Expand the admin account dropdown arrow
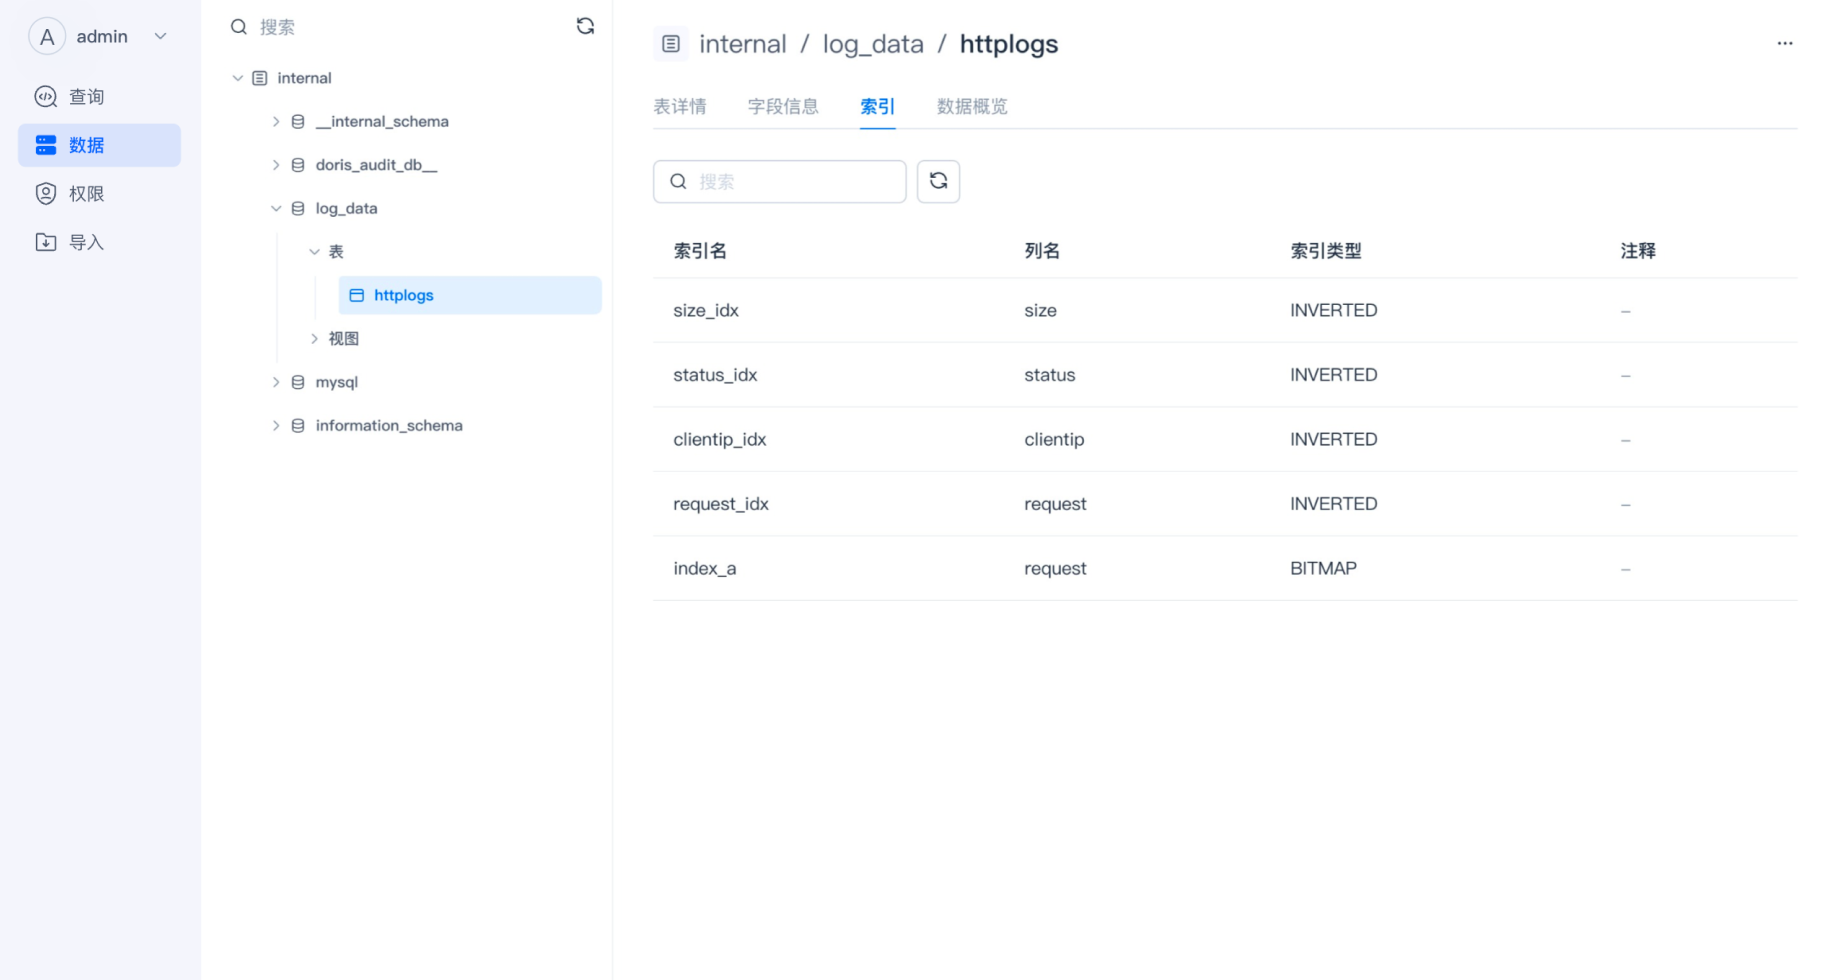 160,37
